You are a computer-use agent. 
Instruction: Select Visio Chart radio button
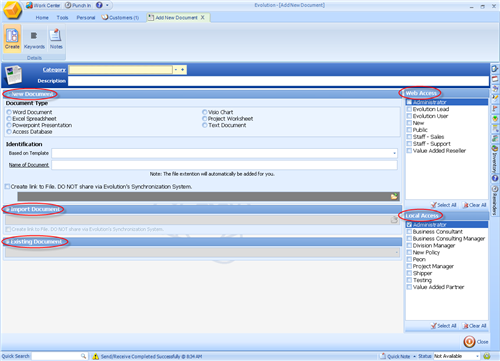tap(205, 112)
